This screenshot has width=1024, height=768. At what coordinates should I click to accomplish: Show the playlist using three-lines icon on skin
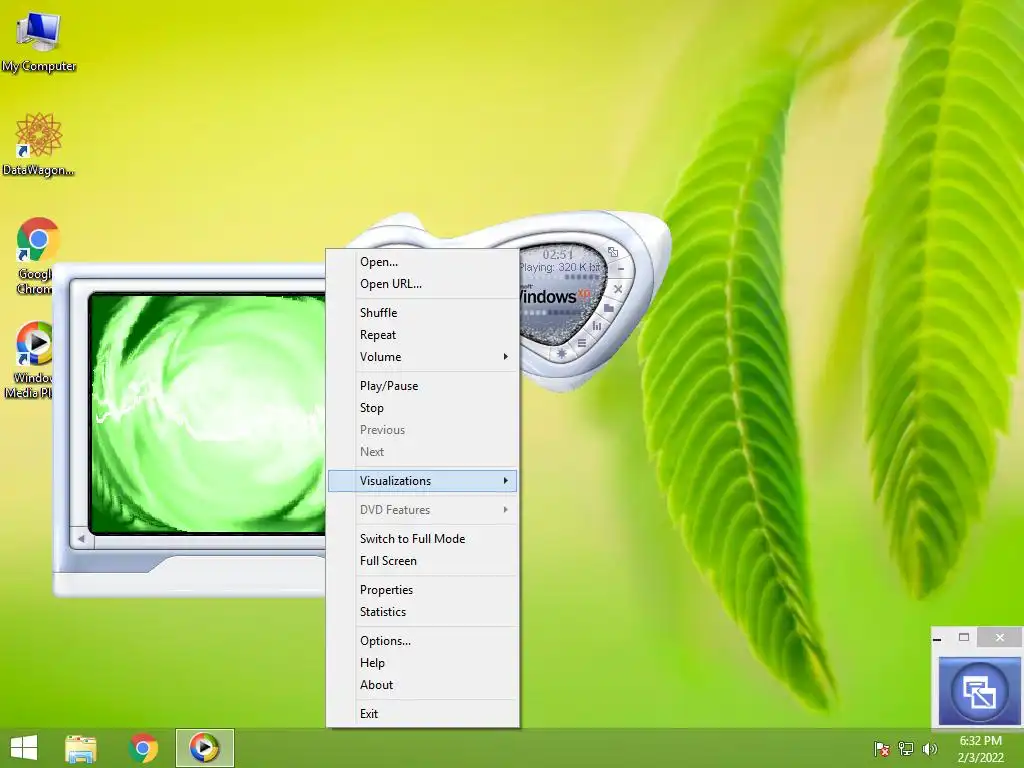(x=581, y=343)
